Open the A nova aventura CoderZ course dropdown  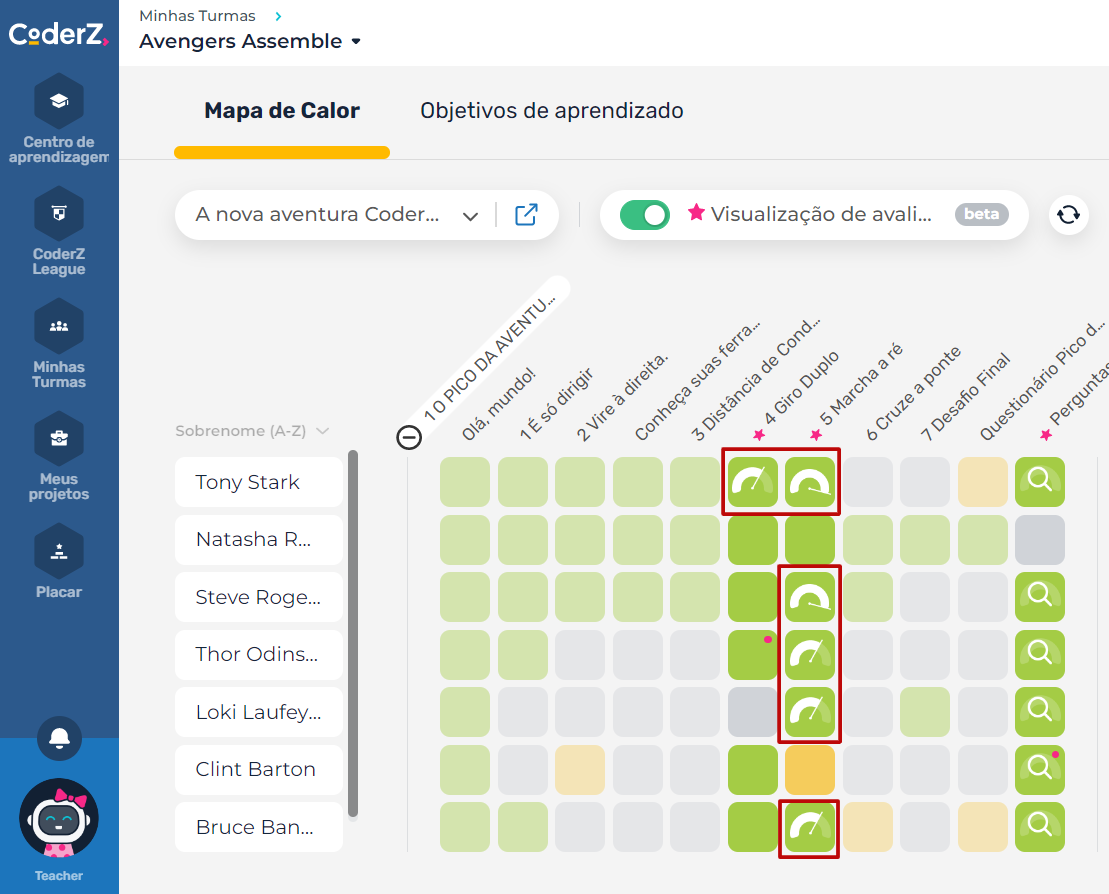coord(337,215)
